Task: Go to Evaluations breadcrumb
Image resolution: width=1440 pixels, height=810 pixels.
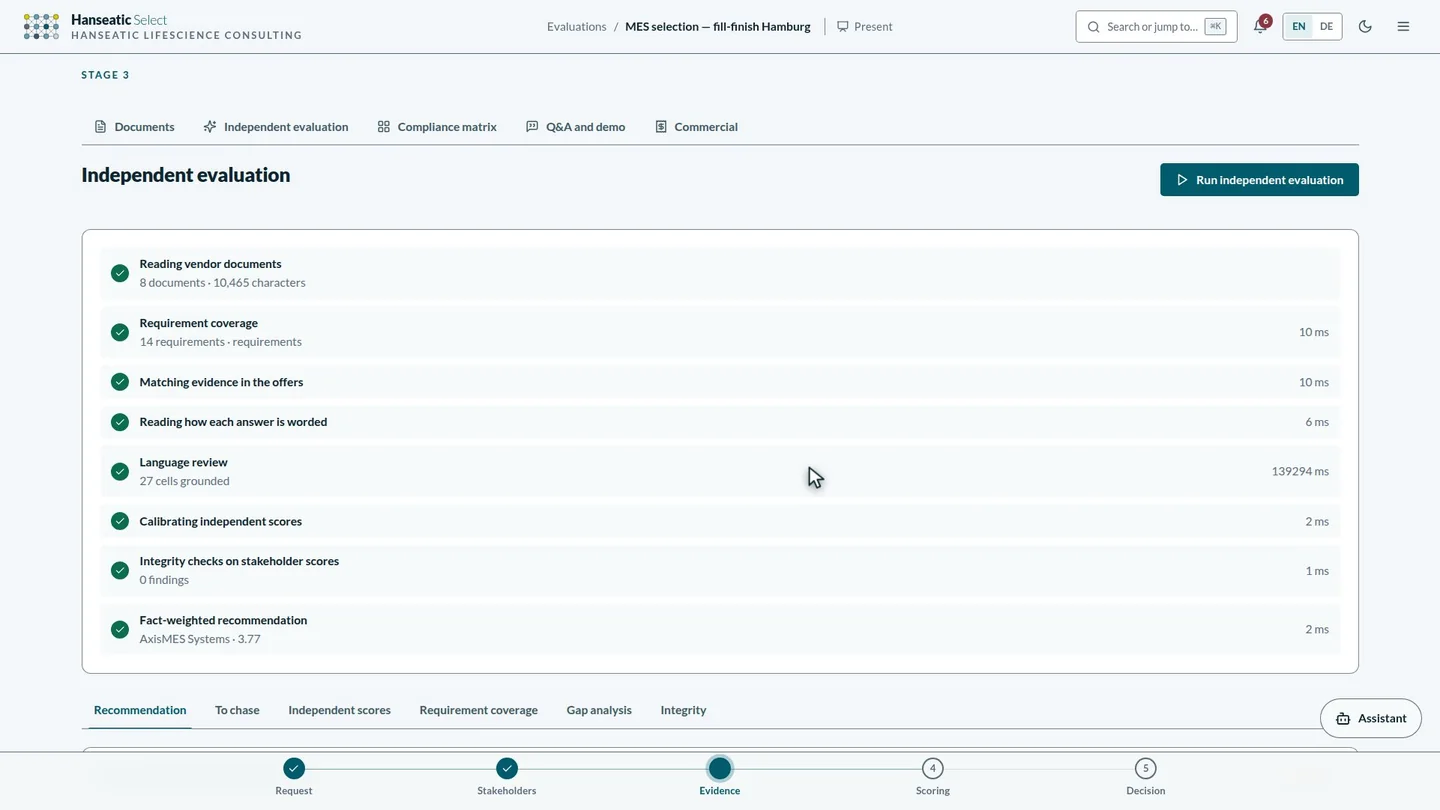Action: 576,27
